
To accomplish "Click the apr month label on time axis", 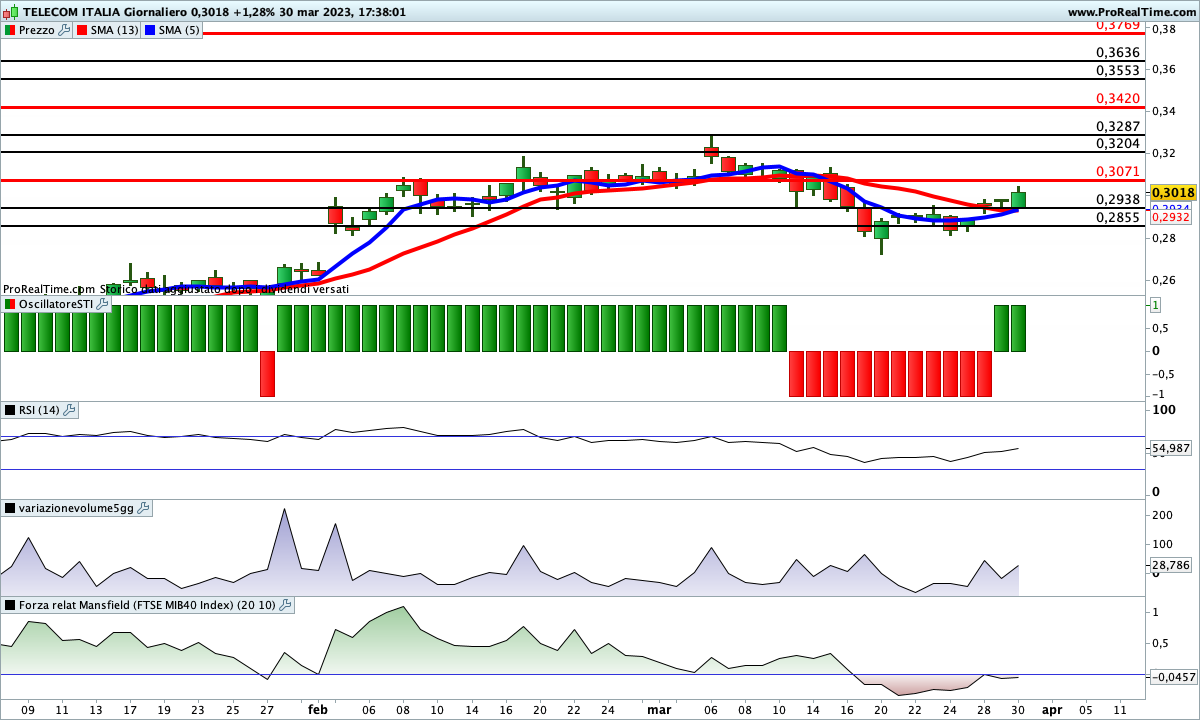I will coord(1052,709).
